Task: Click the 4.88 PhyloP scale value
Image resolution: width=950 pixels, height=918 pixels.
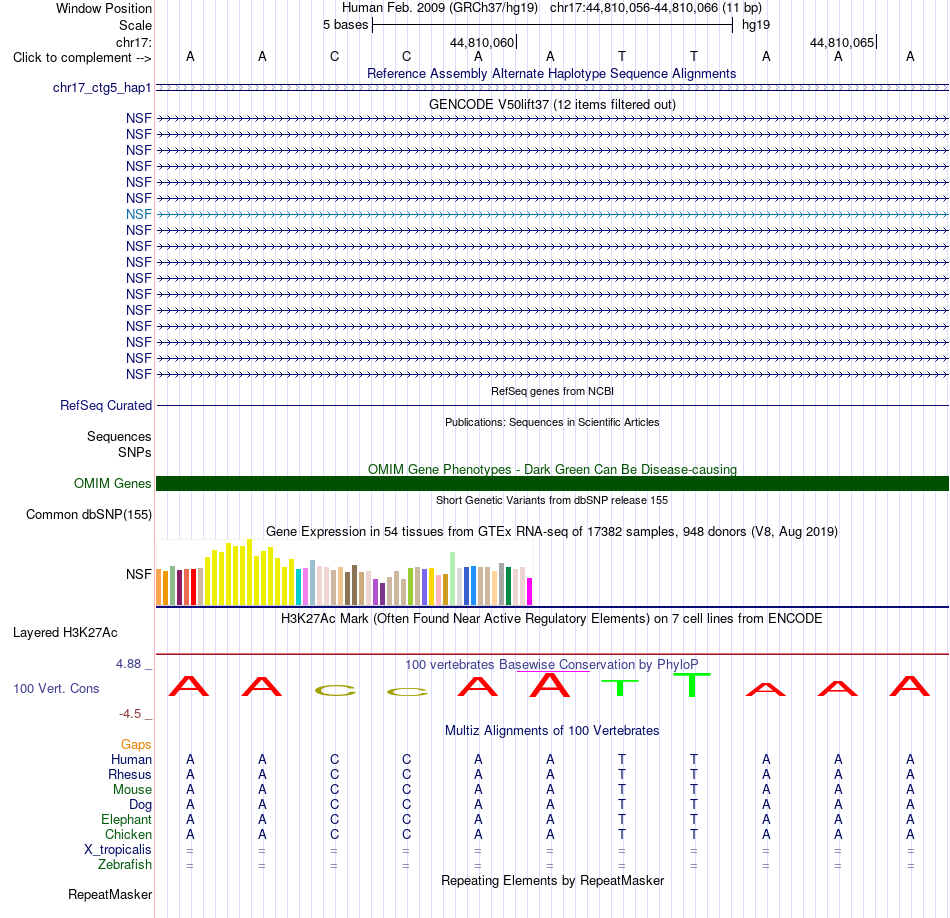Action: point(128,664)
